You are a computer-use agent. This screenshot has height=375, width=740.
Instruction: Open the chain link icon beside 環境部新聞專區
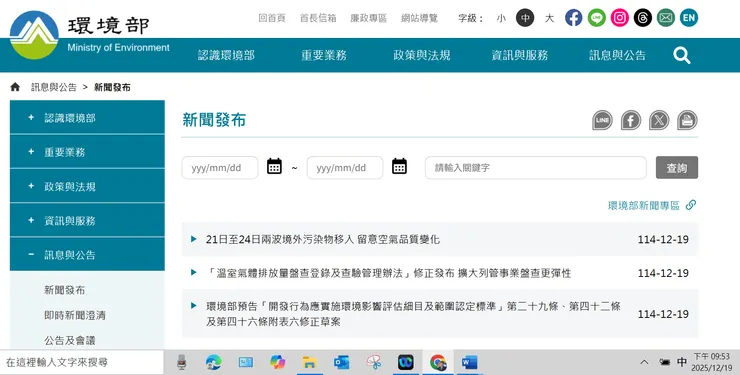pyautogui.click(x=691, y=205)
